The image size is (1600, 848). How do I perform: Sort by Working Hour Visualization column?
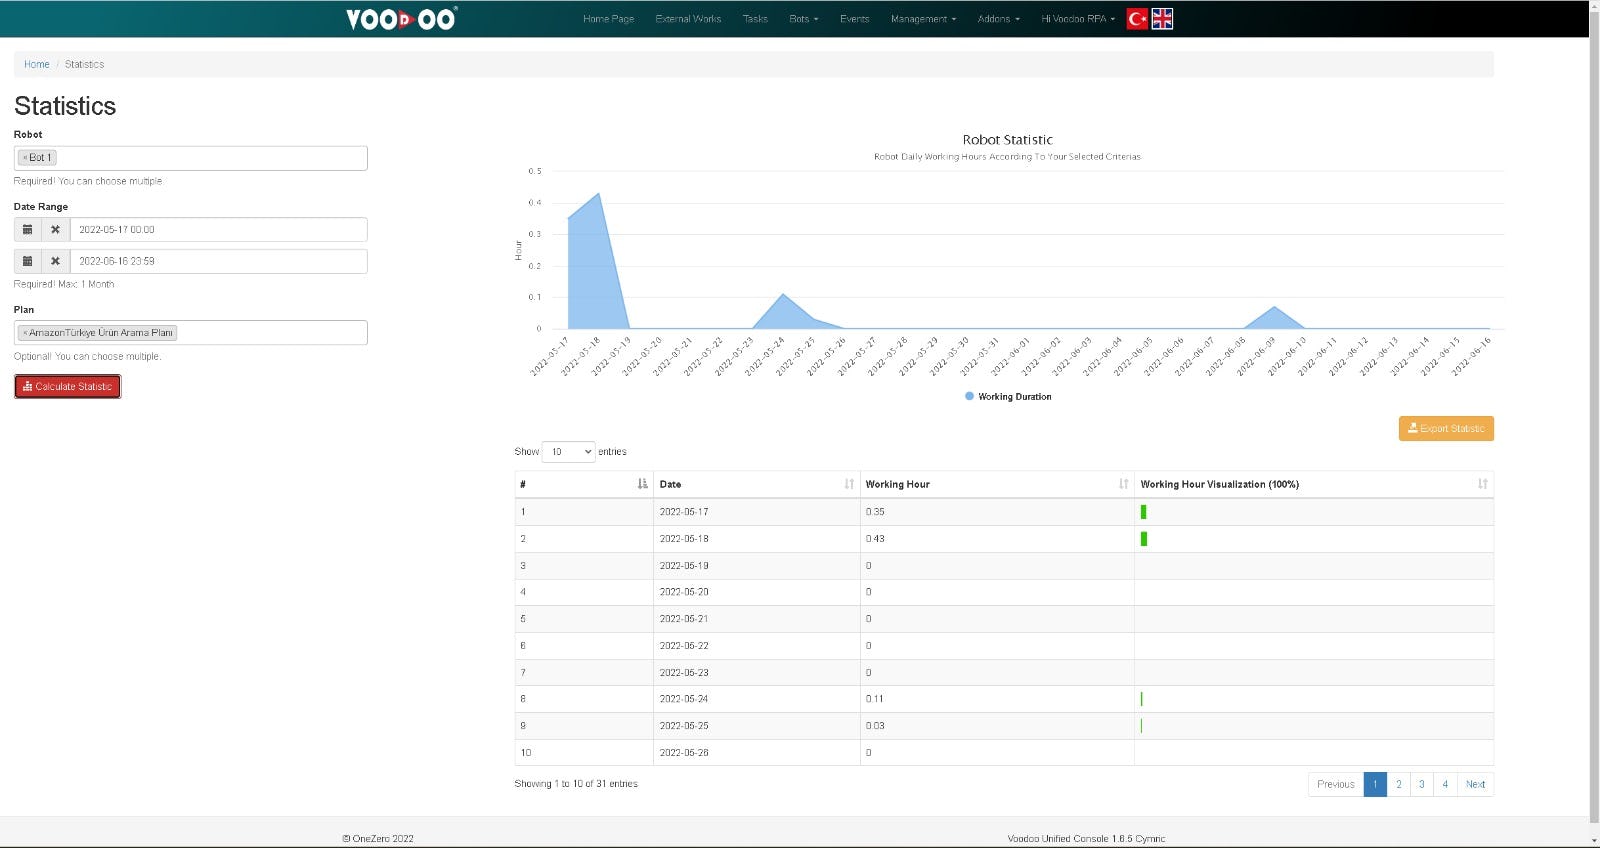[x=1314, y=484]
